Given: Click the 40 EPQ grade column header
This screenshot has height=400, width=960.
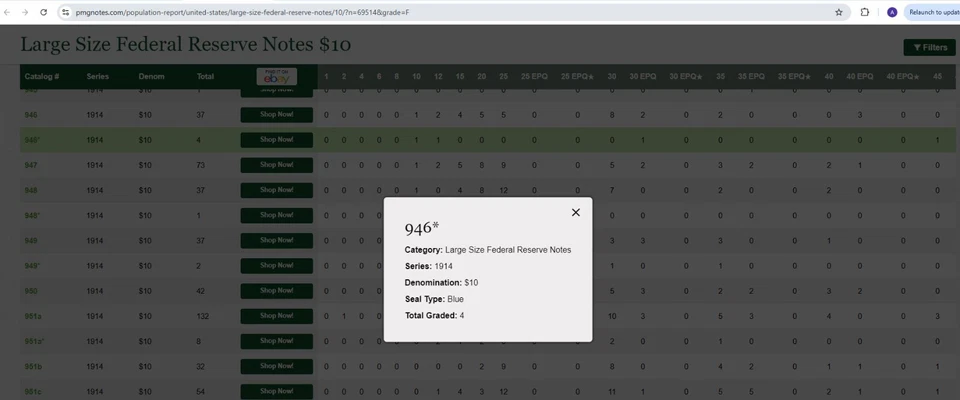Looking at the screenshot, I should point(860,77).
